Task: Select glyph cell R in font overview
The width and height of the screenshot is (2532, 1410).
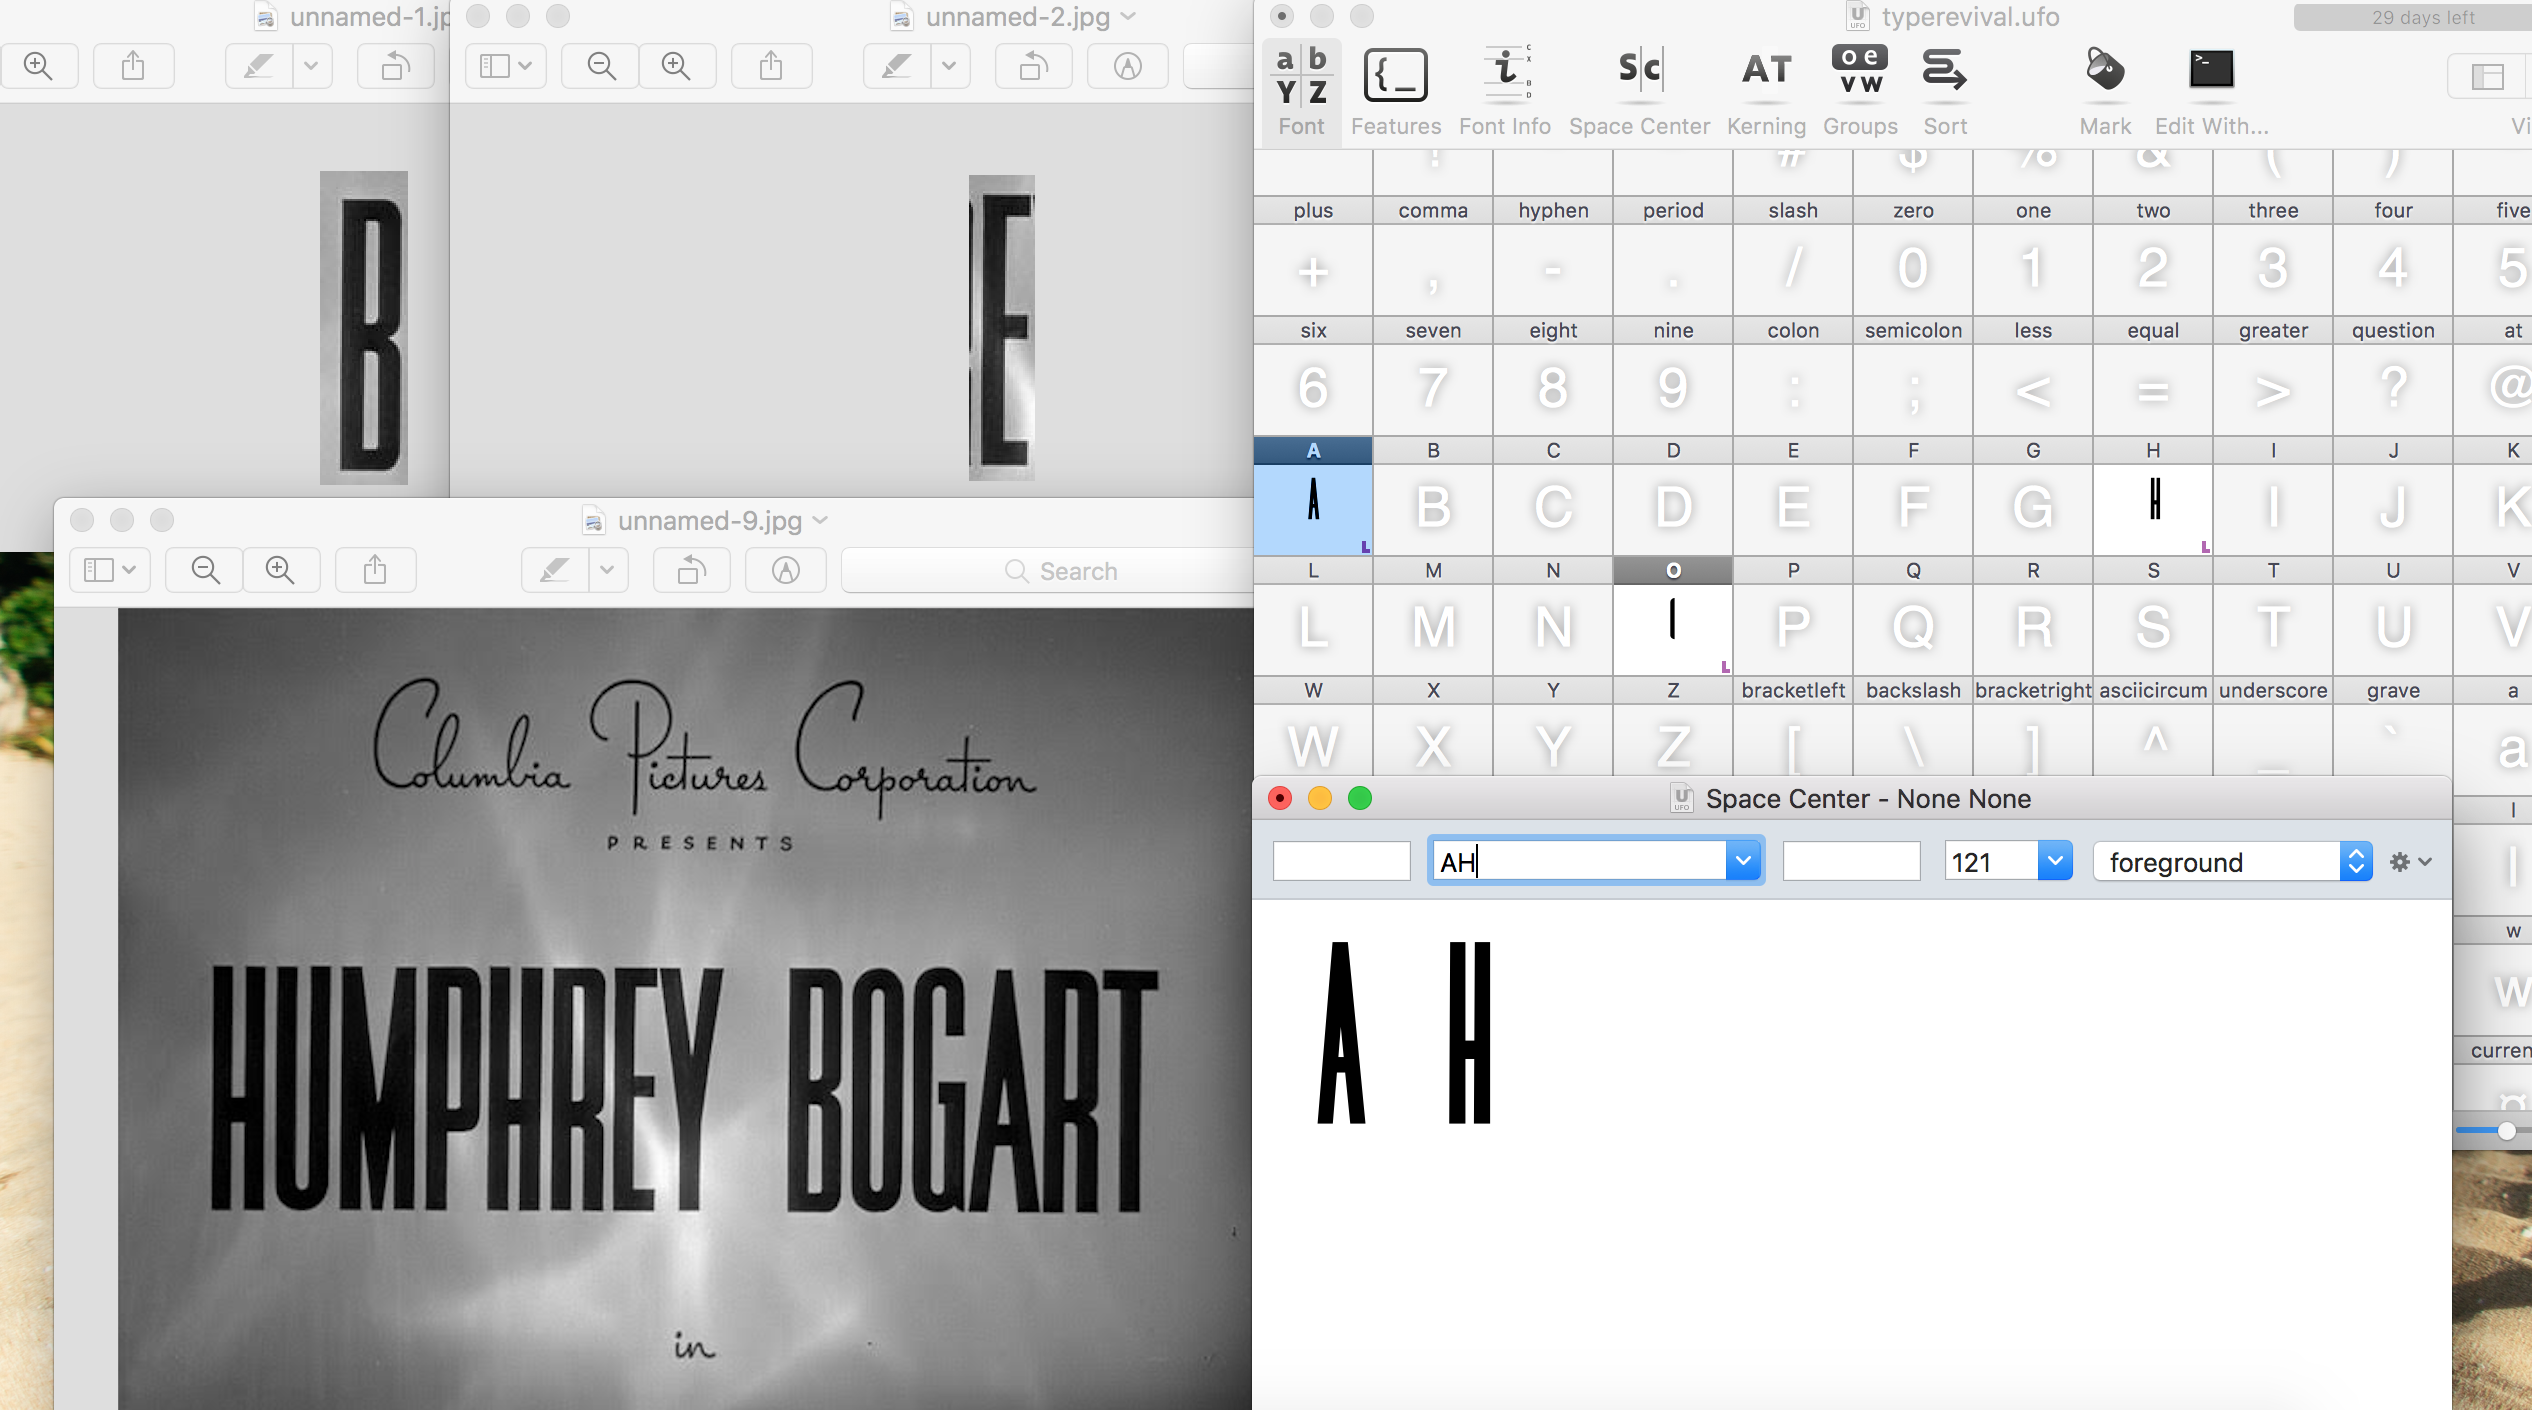Action: pos(2033,617)
